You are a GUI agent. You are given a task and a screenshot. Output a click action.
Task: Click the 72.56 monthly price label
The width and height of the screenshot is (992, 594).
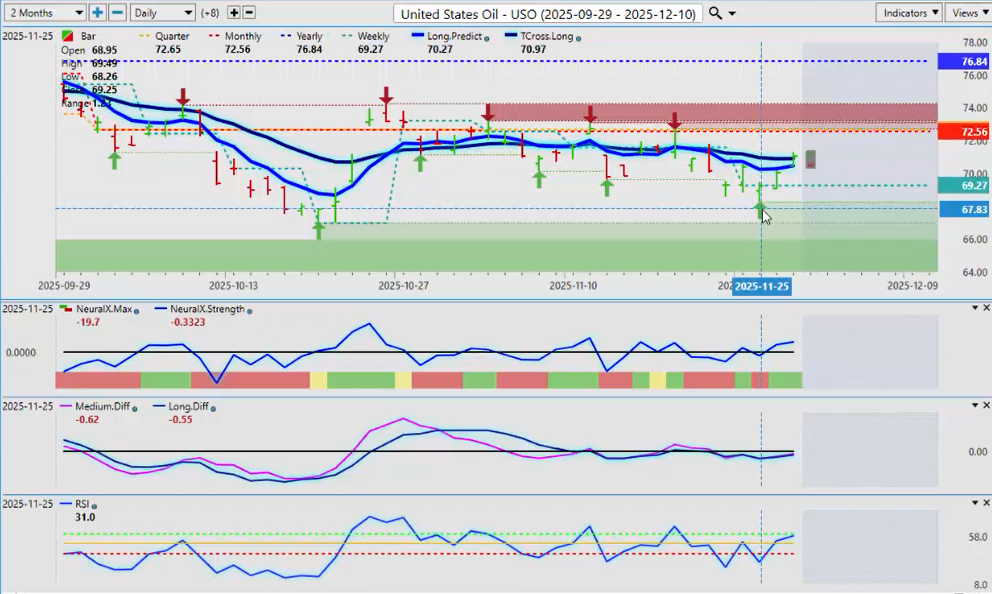[961, 132]
